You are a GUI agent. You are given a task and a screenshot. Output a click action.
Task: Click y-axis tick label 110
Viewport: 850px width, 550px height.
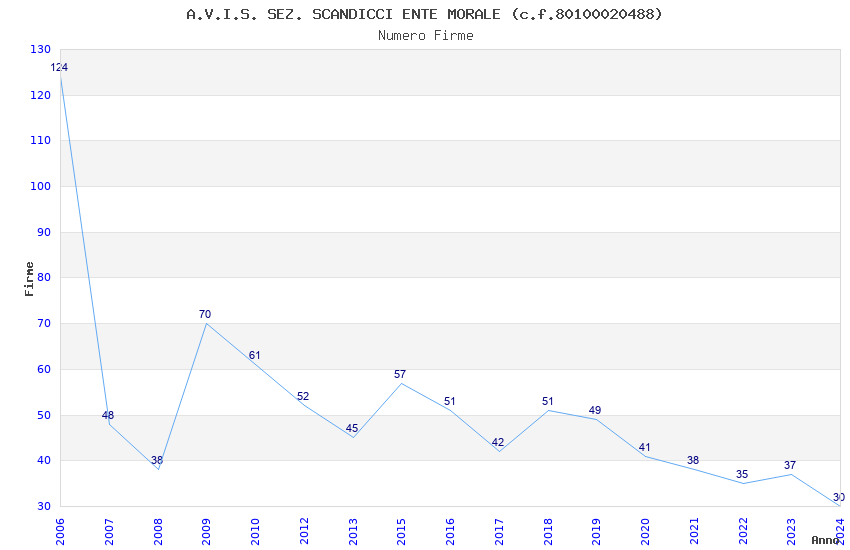click(41, 140)
